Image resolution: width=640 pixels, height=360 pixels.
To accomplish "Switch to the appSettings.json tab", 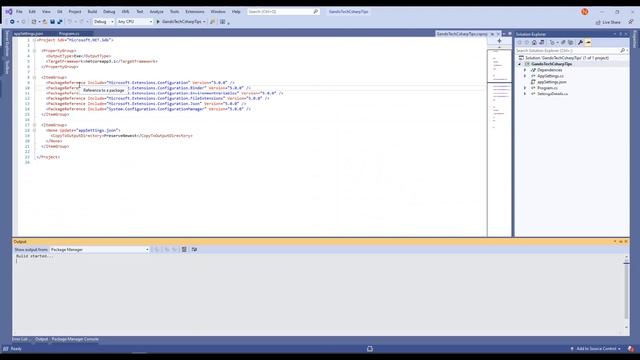I will pyautogui.click(x=28, y=34).
